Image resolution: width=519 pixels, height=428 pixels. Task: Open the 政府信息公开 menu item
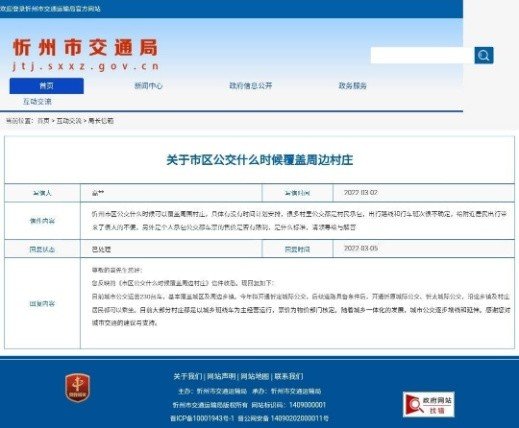[x=251, y=86]
